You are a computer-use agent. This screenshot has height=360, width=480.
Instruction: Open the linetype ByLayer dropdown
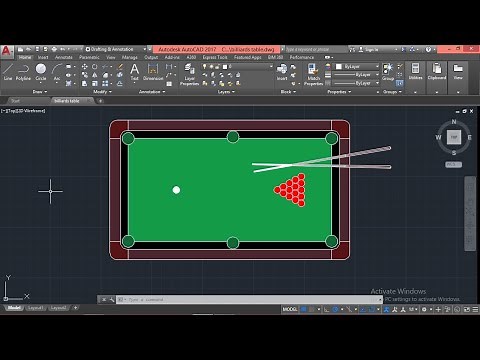357,83
